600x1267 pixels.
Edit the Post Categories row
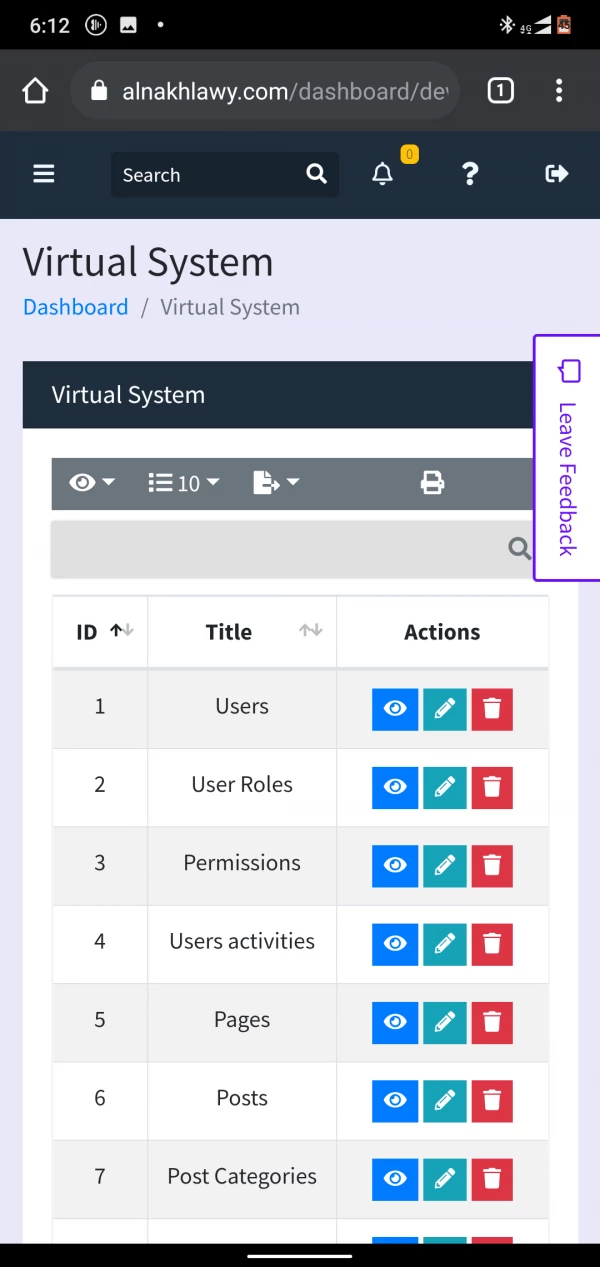pos(445,1179)
